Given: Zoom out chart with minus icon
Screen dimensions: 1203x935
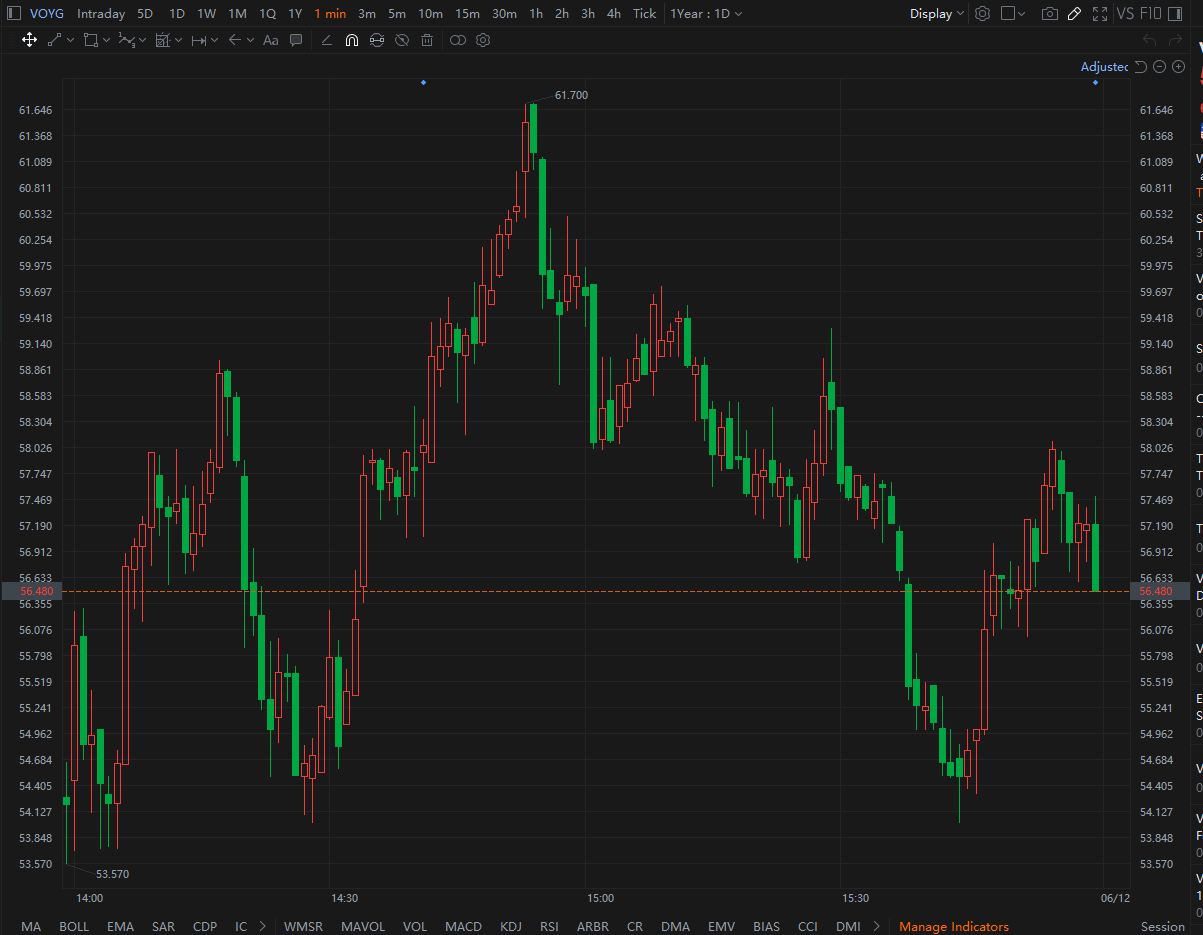Looking at the screenshot, I should tap(1160, 67).
